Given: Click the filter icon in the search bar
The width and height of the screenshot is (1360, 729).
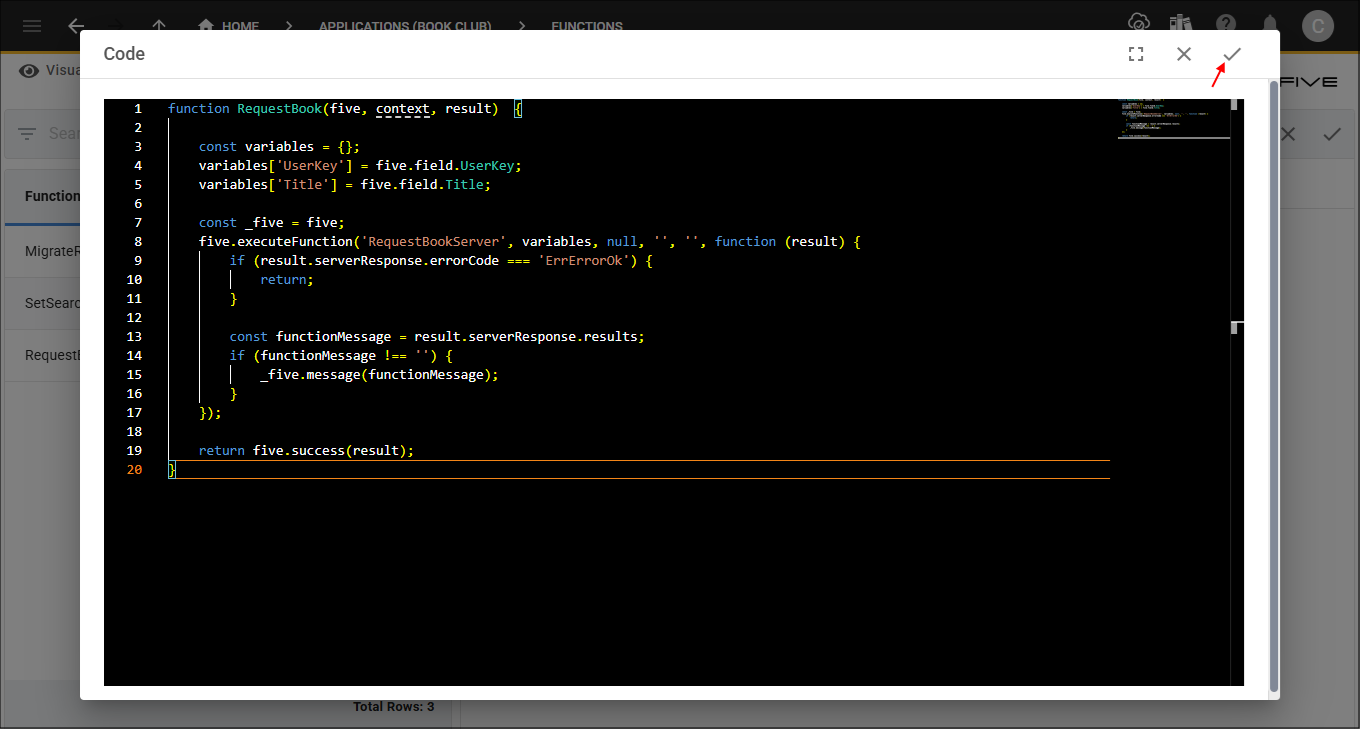Looking at the screenshot, I should click(27, 133).
